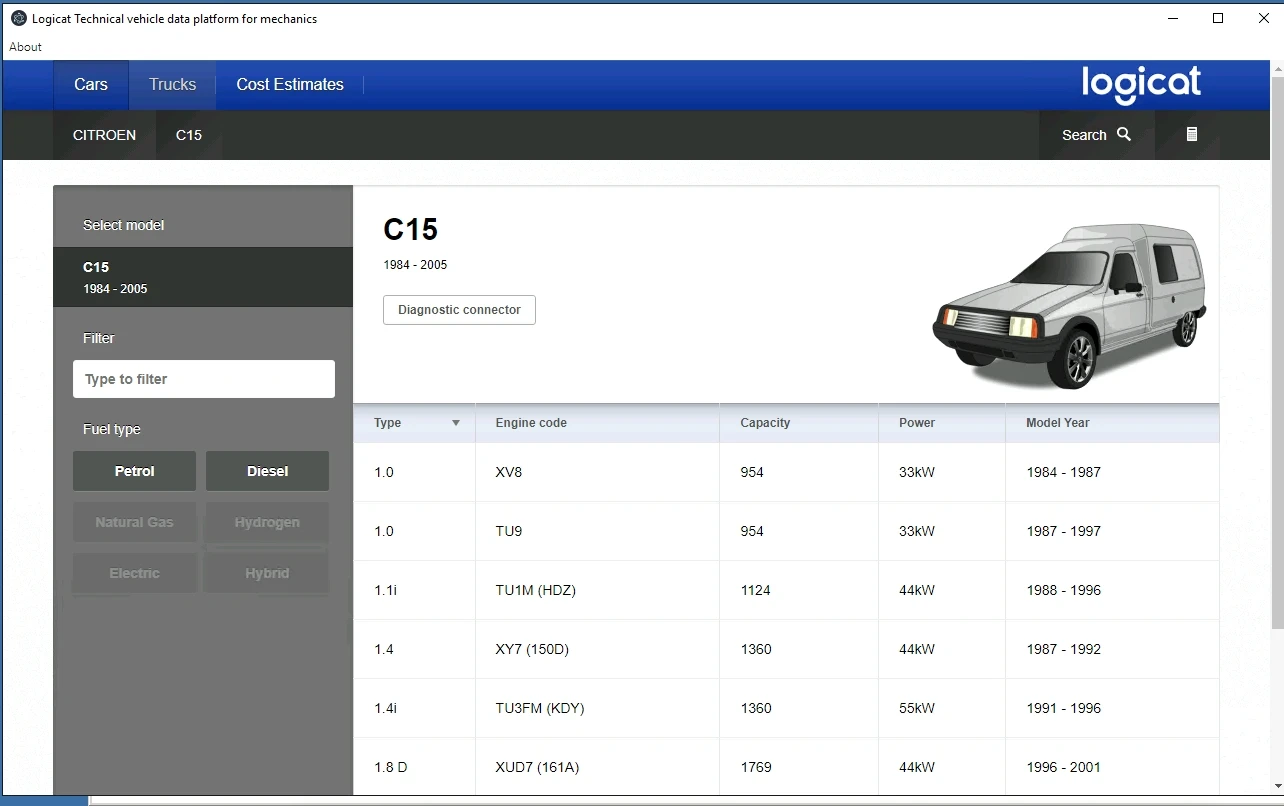1284x806 pixels.
Task: Click the Select model heading
Action: pyautogui.click(x=123, y=225)
